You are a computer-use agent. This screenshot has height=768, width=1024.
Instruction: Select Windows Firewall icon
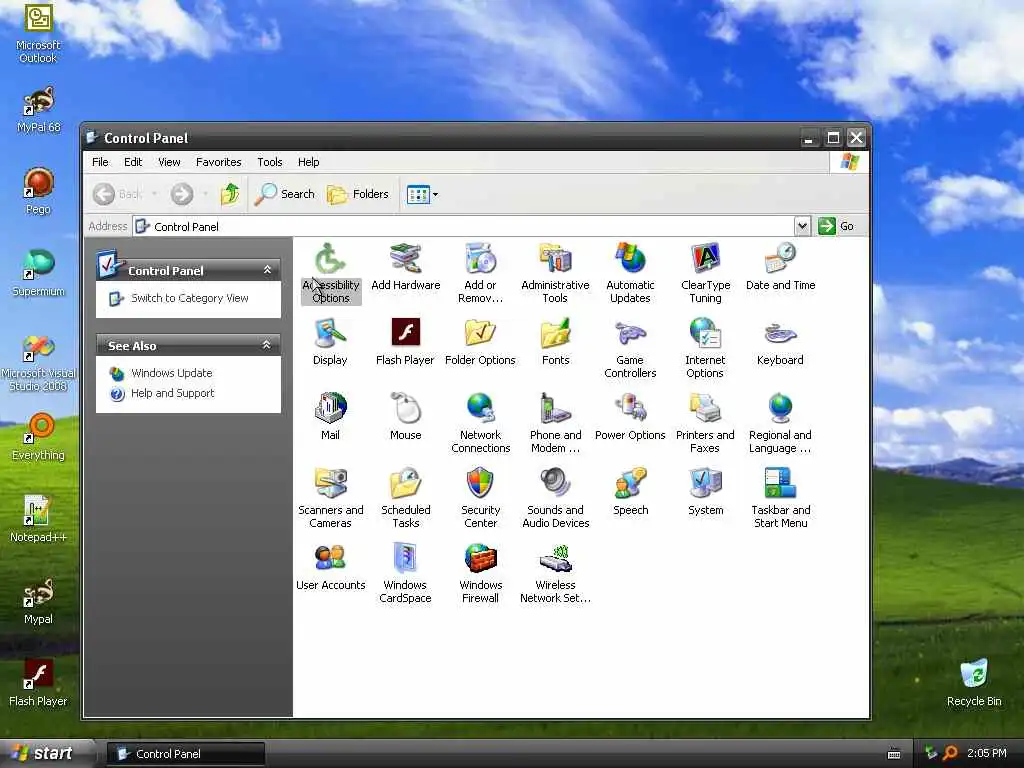pos(481,573)
